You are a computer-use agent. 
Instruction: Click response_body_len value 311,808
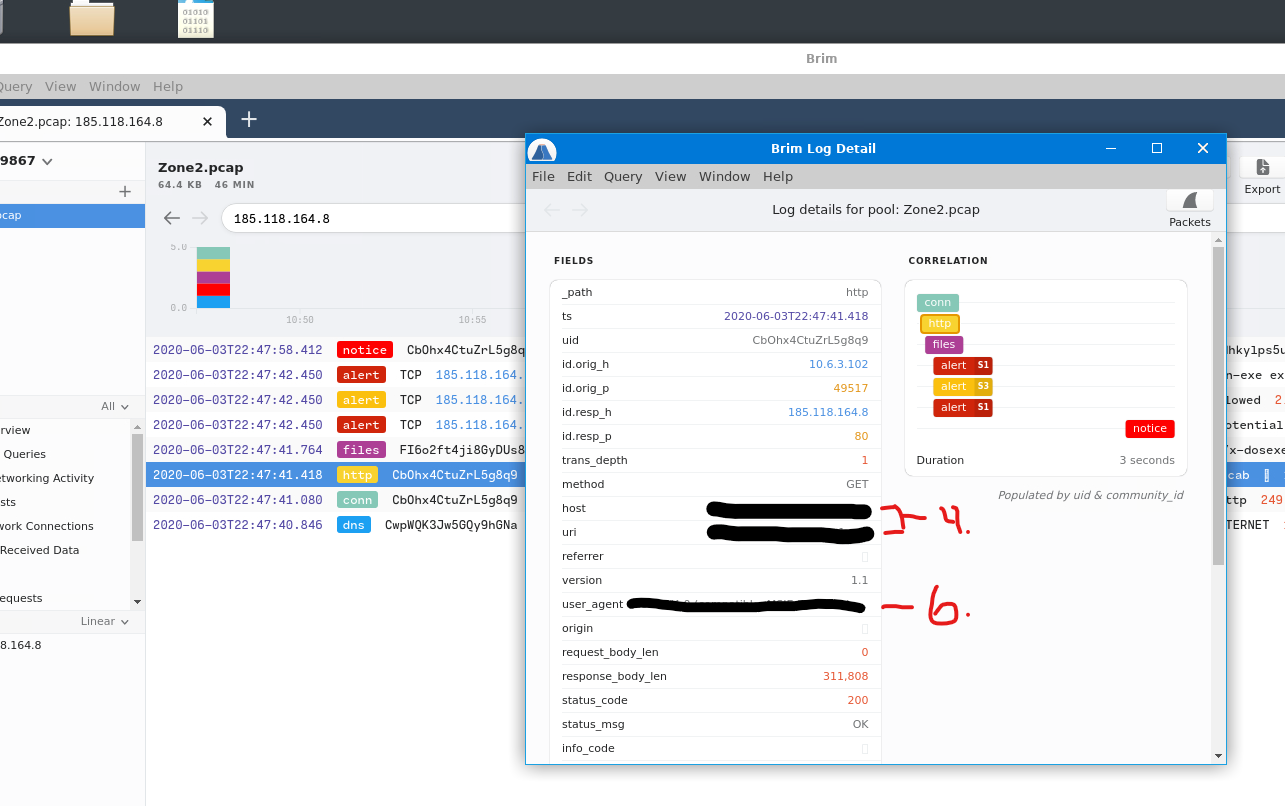tap(845, 676)
